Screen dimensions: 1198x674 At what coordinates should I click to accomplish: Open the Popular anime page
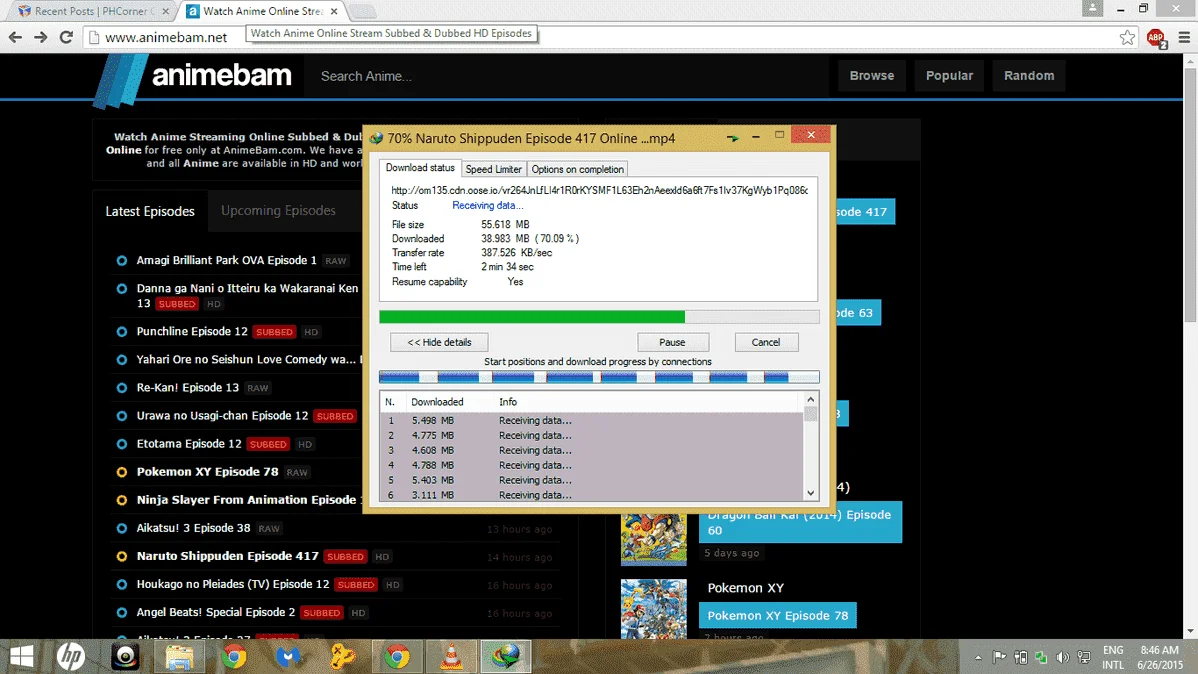tap(949, 76)
